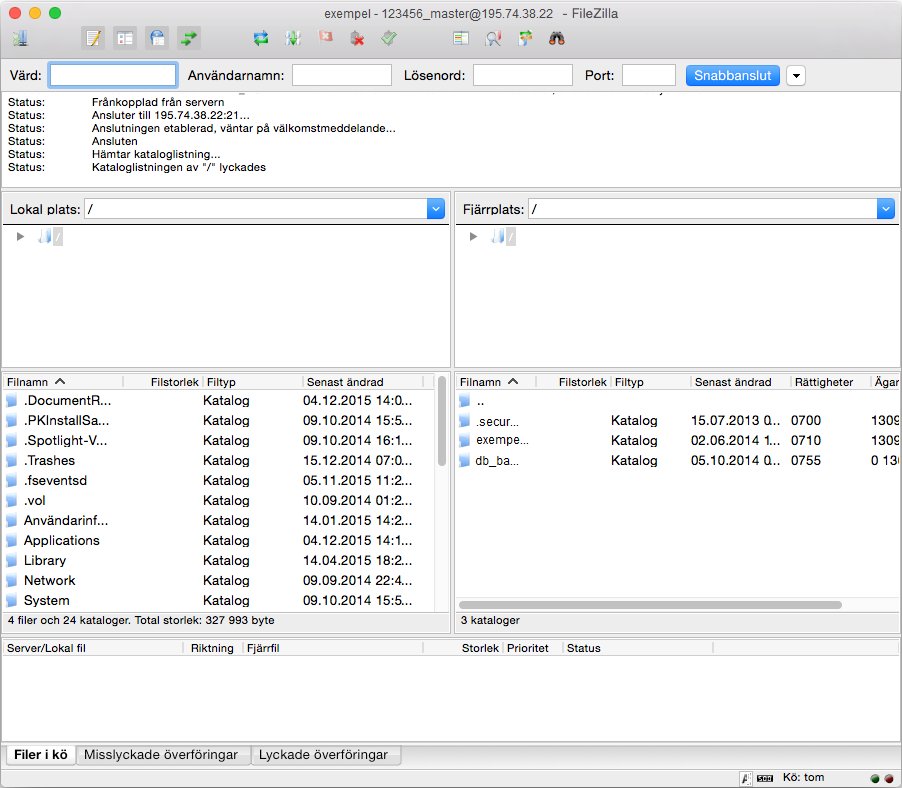This screenshot has height=788, width=902.
Task: Select the .Trashes folder
Action: [x=220, y=461]
